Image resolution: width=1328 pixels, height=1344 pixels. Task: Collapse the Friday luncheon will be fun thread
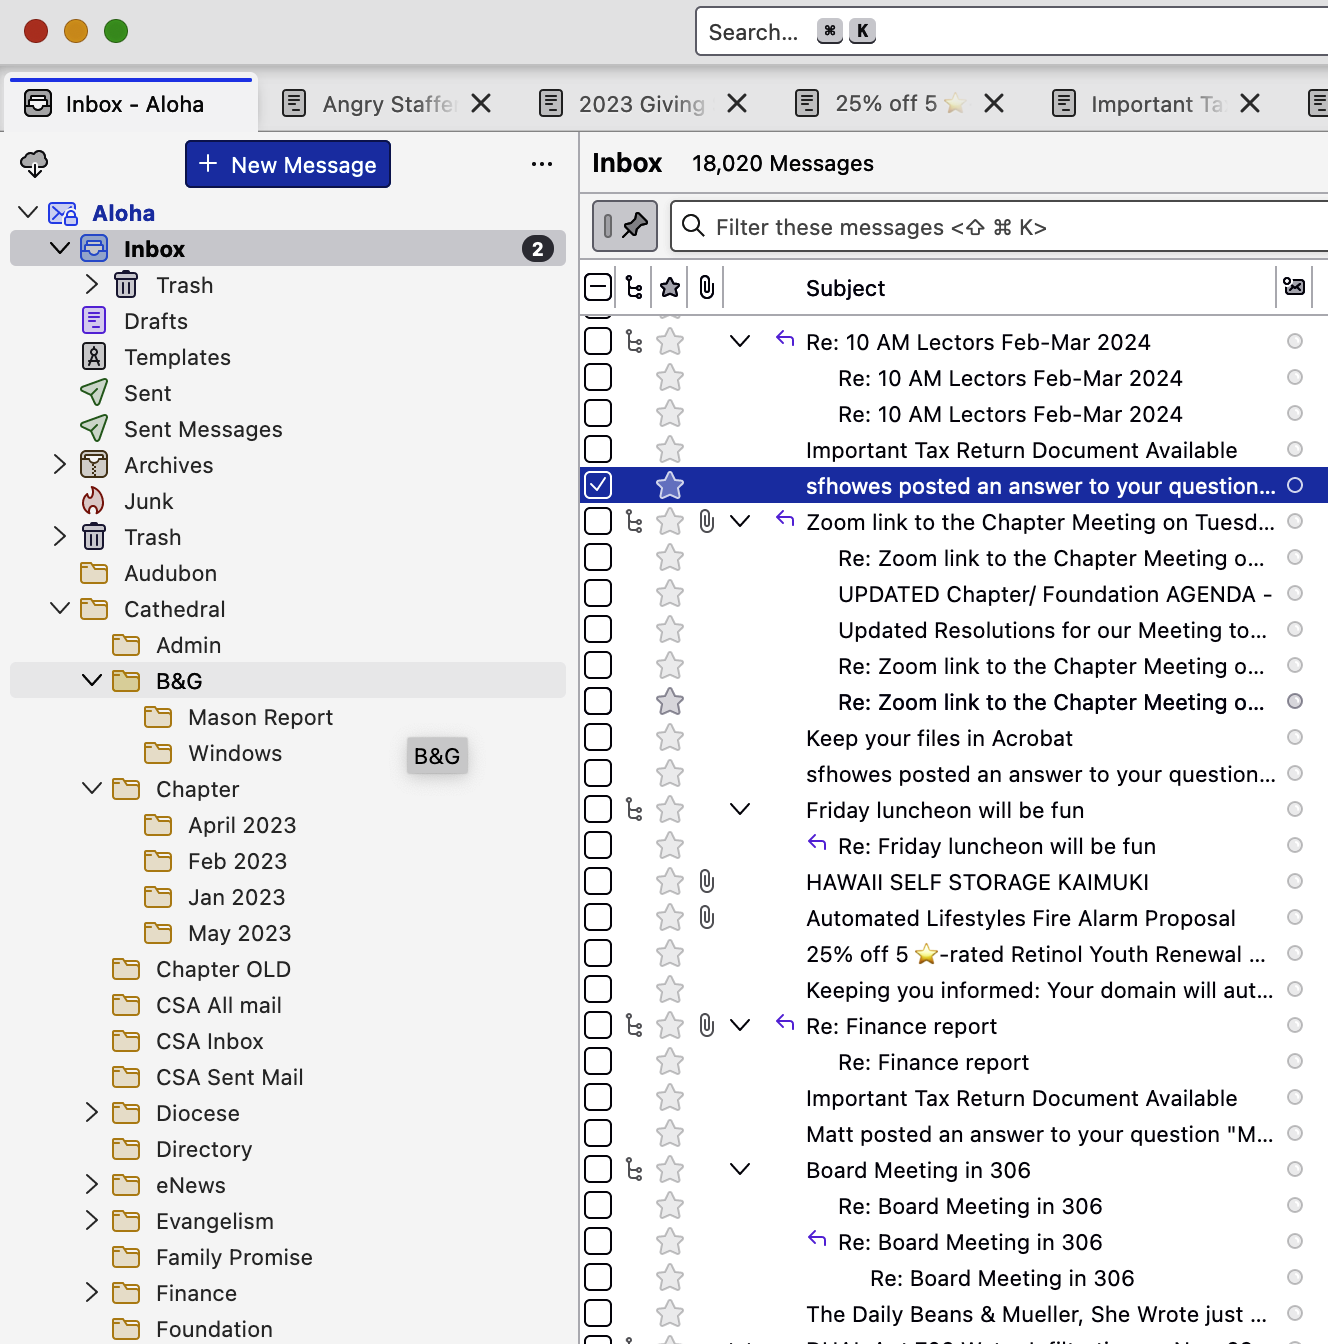click(x=740, y=810)
